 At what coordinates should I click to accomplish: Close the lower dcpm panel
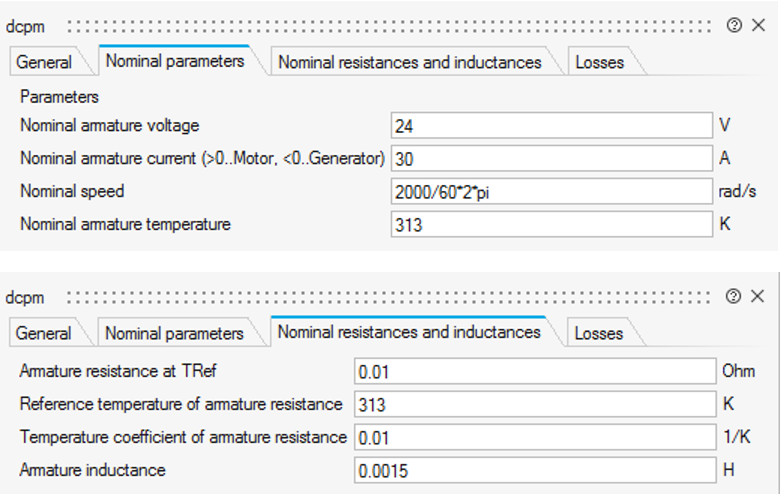click(758, 297)
